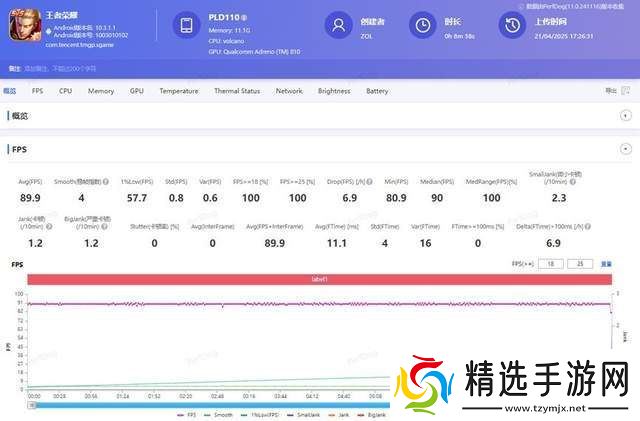Click the creator user profile icon
Viewport: 640px width, 421px height.
pyautogui.click(x=339, y=27)
